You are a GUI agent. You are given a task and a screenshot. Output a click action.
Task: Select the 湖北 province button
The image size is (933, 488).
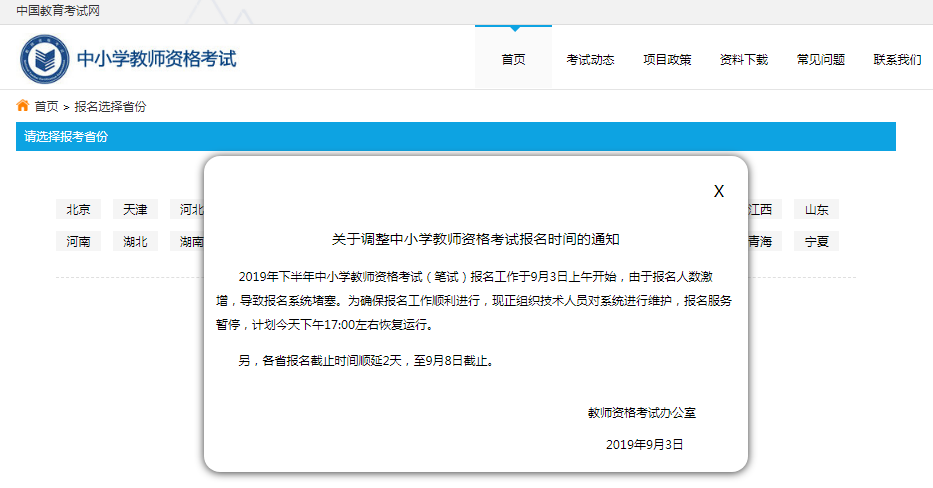click(135, 242)
